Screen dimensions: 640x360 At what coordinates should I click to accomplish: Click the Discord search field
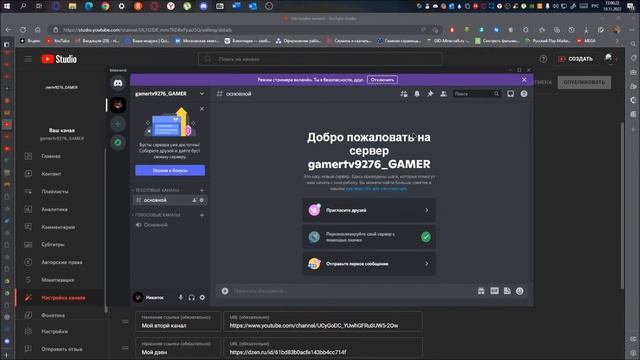click(x=476, y=94)
